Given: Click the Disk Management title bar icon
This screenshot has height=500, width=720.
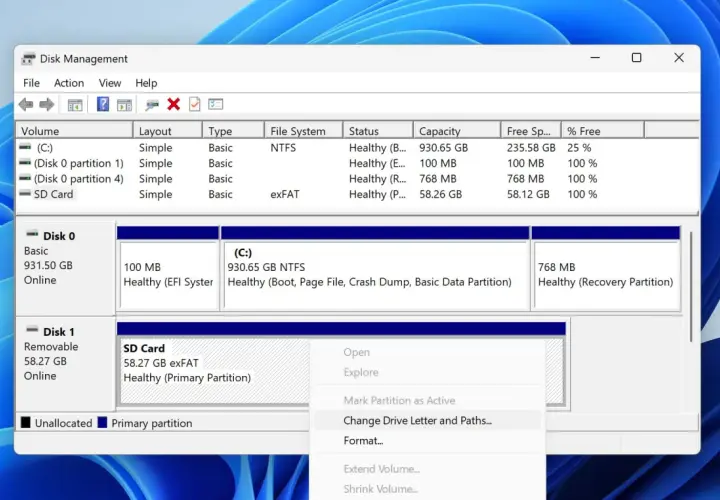Looking at the screenshot, I should click(x=28, y=59).
